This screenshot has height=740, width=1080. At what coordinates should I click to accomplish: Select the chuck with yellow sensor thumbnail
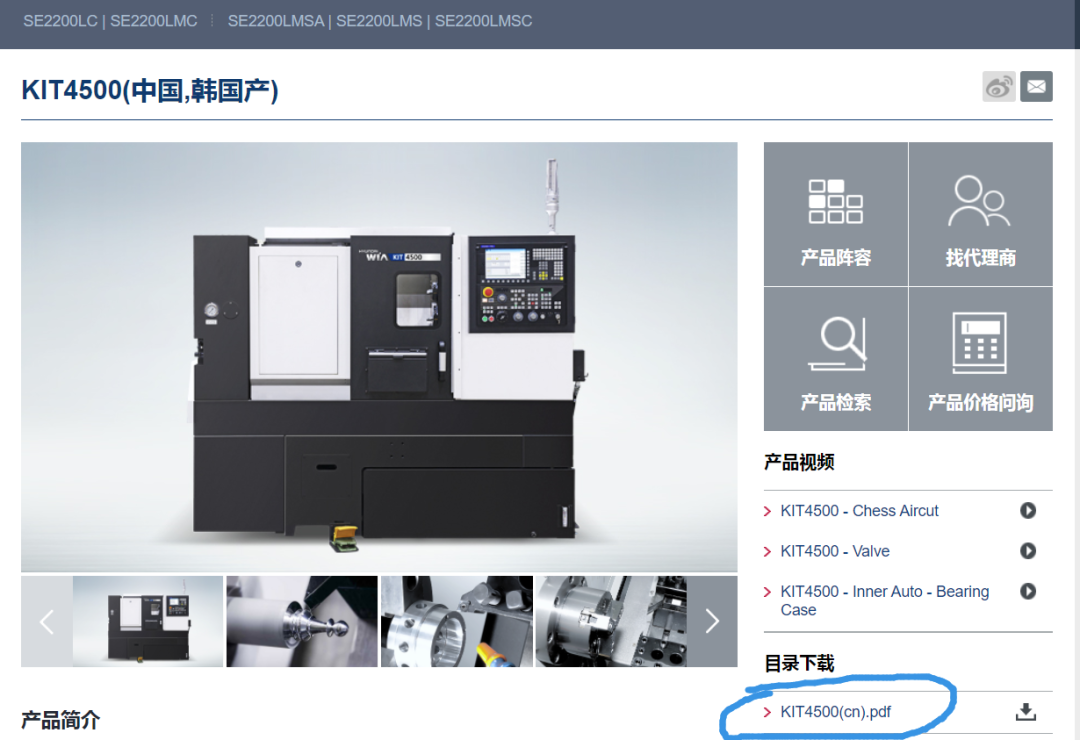tap(457, 621)
